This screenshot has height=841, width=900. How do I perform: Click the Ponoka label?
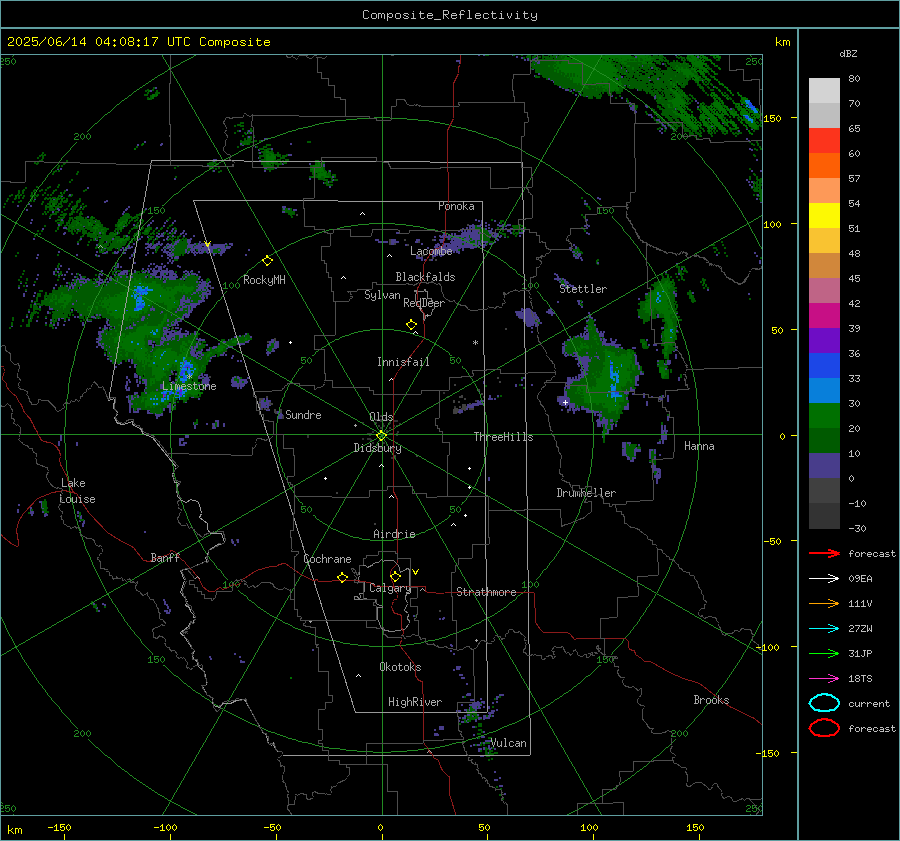(456, 206)
